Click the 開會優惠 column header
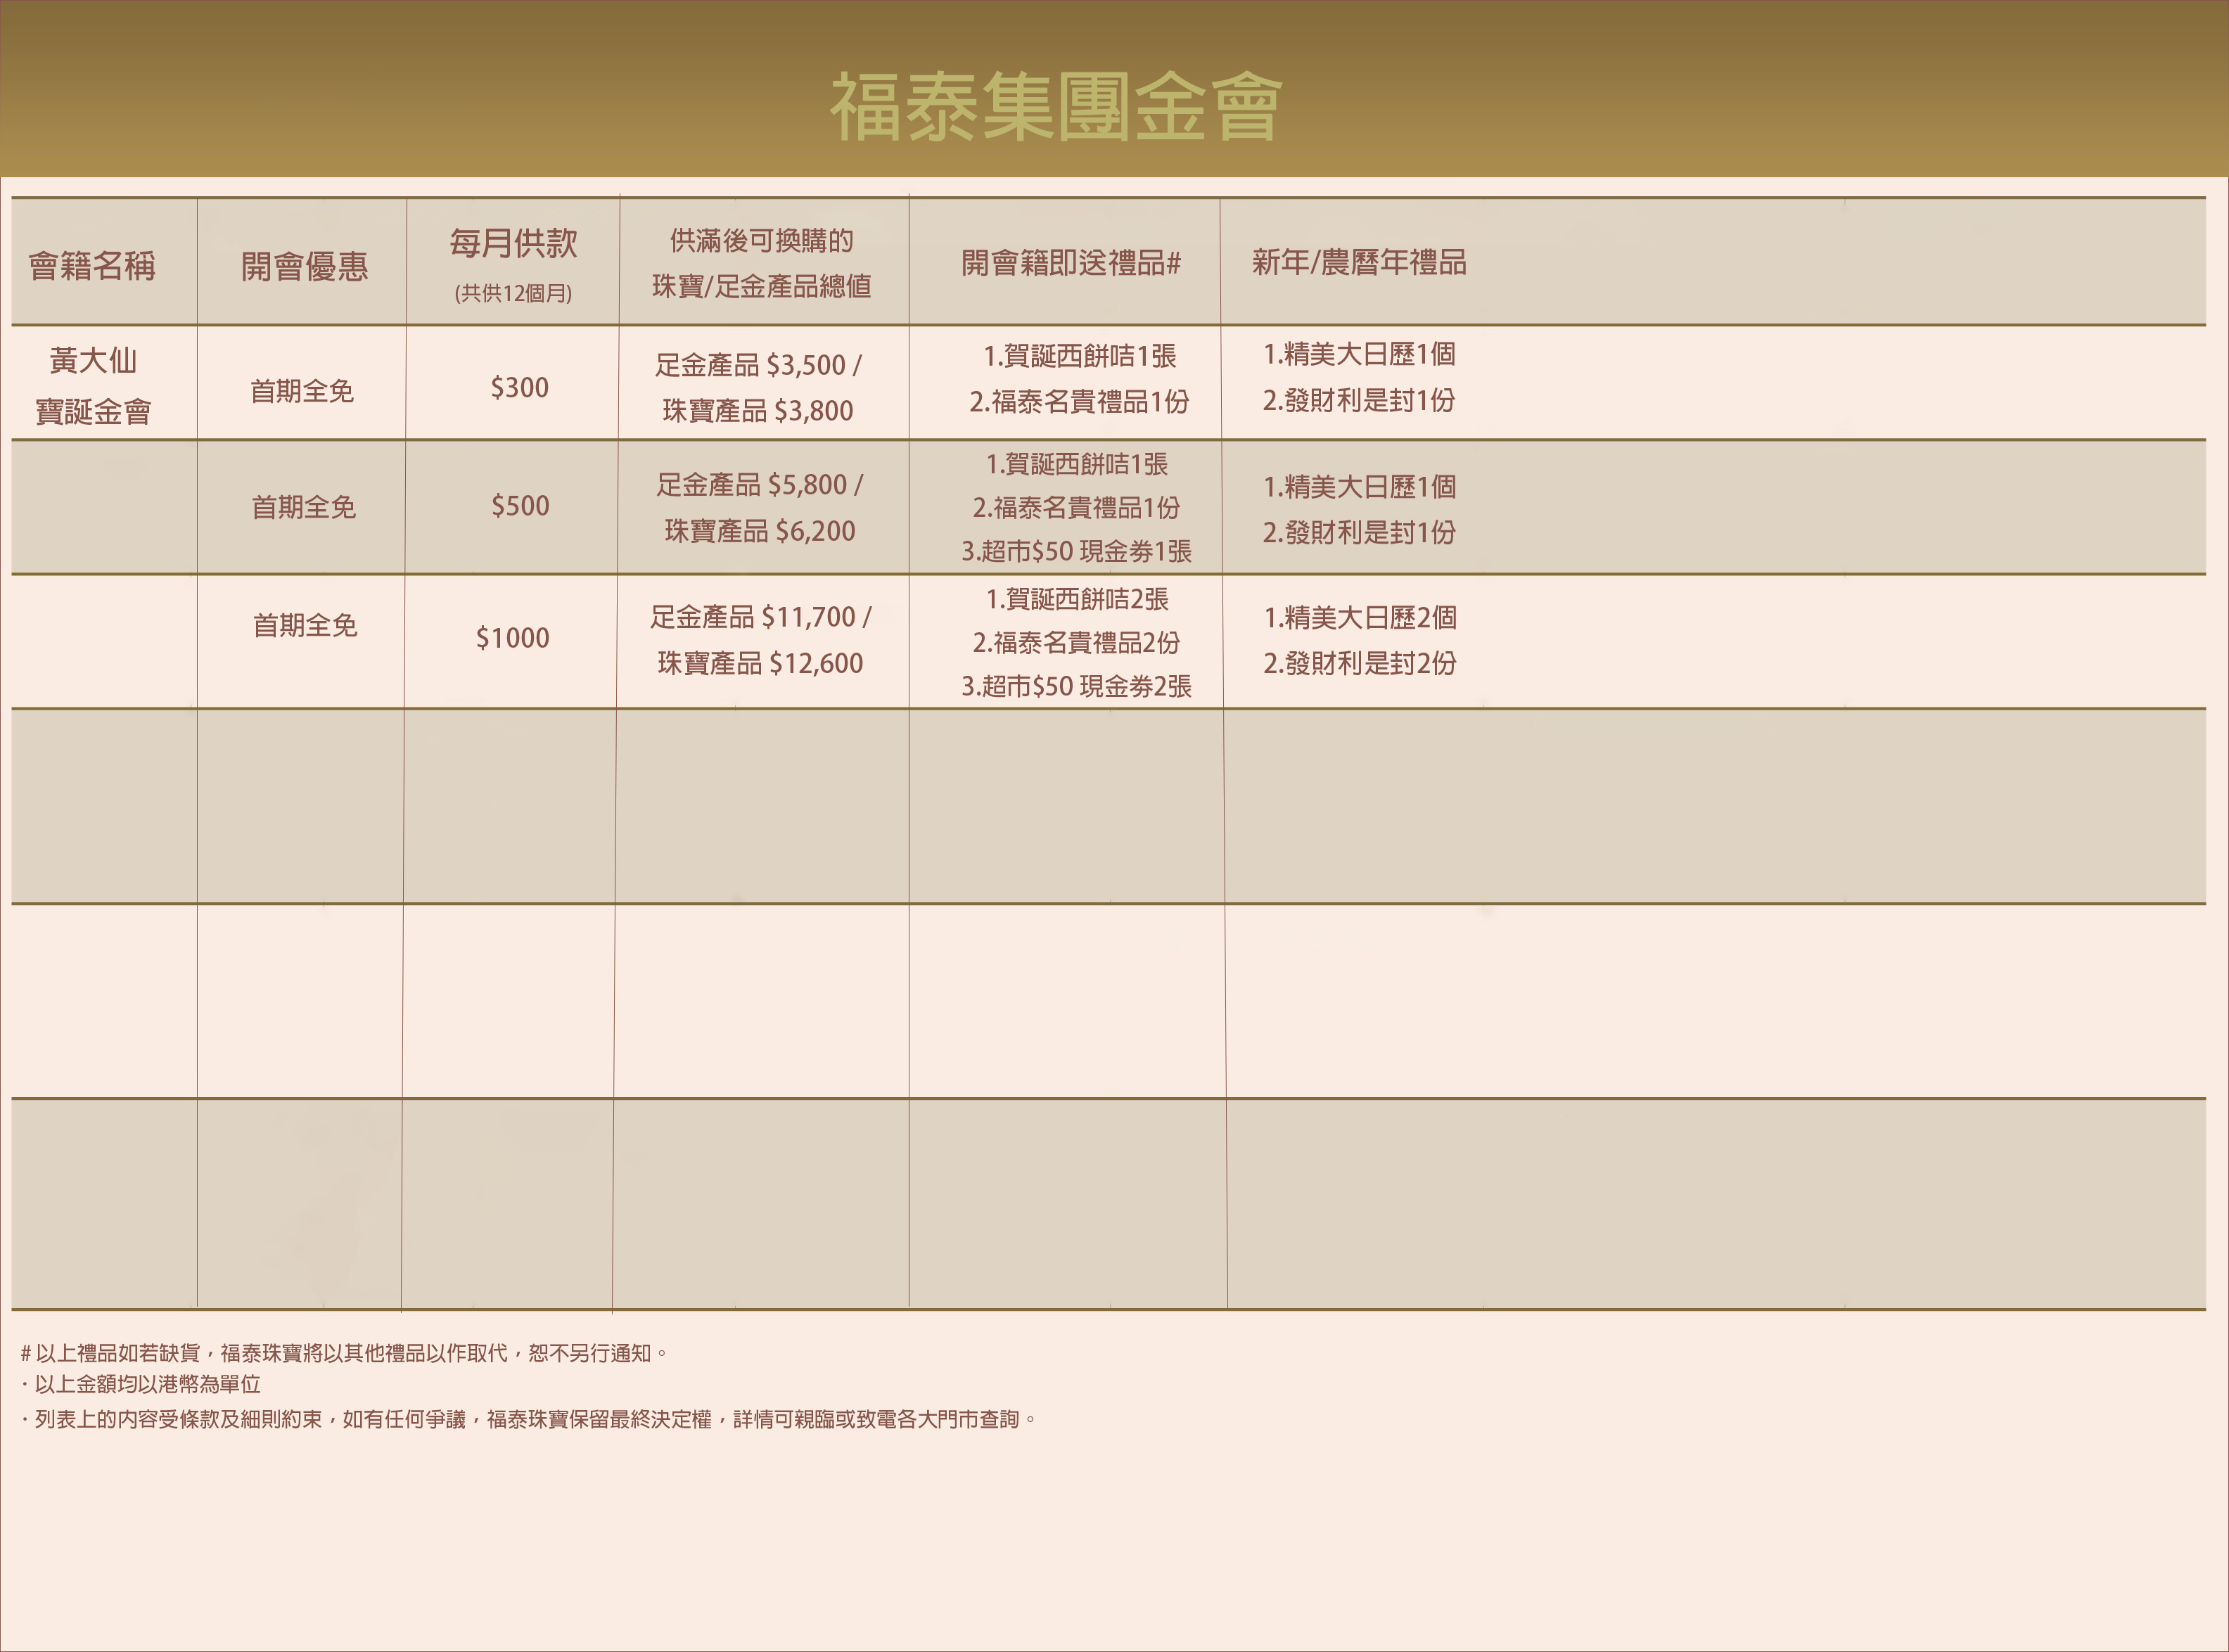 (x=304, y=266)
